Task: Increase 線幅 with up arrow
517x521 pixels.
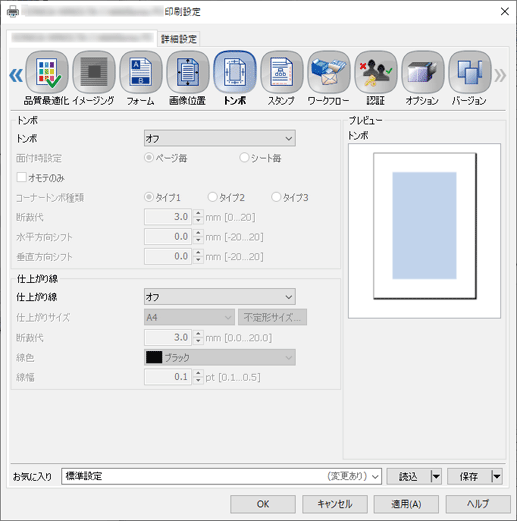Action: (198, 373)
